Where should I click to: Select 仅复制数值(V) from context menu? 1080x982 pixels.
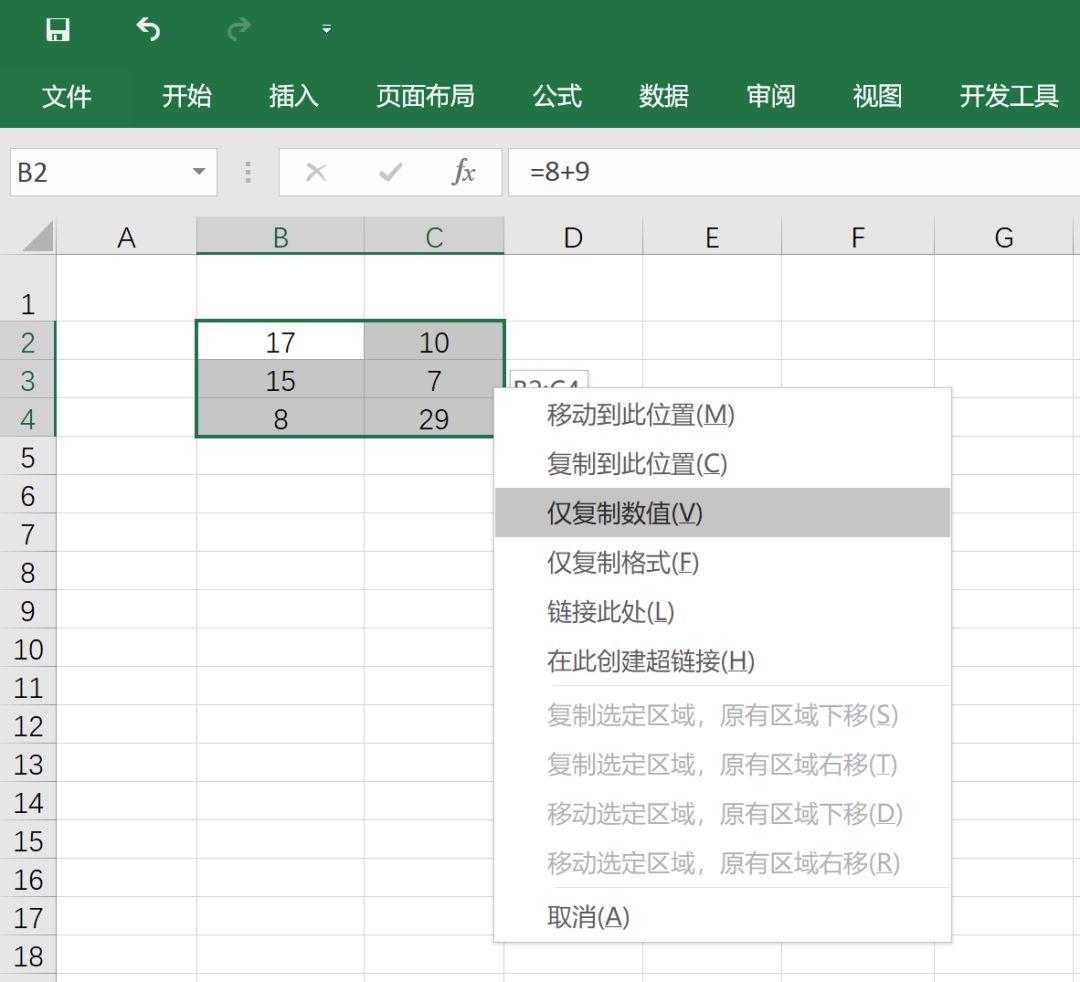coord(624,513)
